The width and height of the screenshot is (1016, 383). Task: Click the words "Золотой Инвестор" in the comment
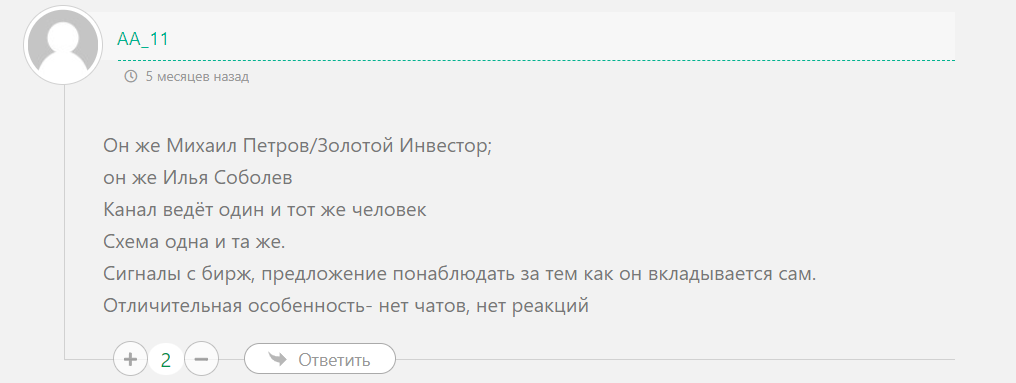pos(406,146)
